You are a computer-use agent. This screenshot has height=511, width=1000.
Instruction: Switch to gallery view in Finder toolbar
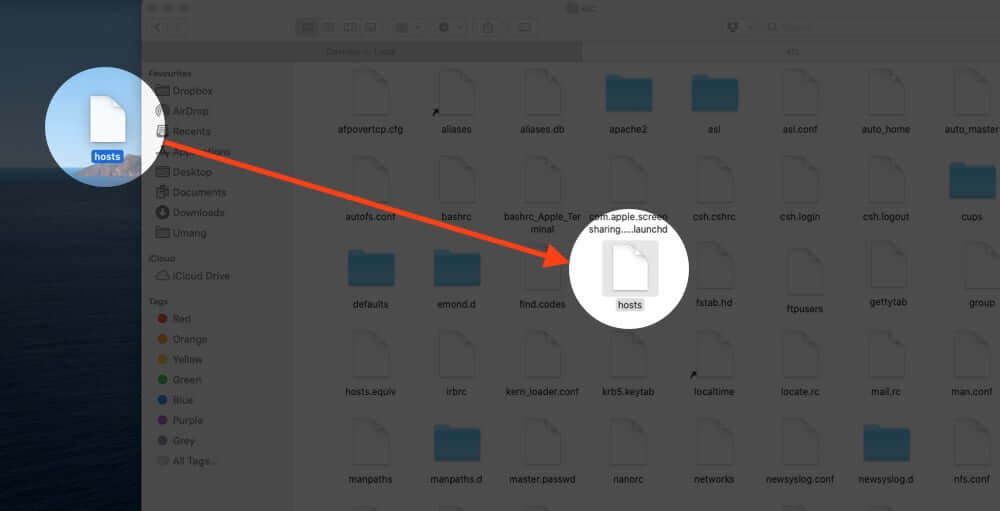371,27
